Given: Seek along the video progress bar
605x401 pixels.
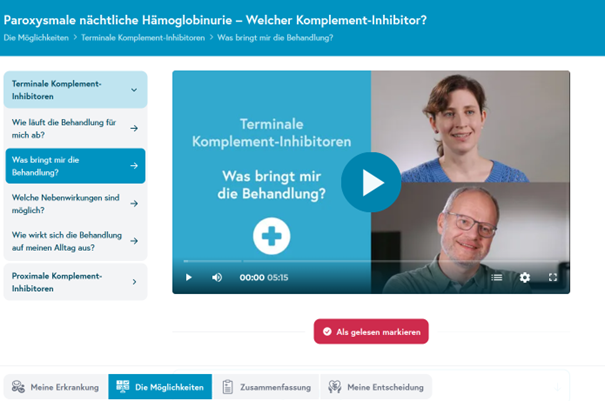Looking at the screenshot, I should [x=371, y=261].
